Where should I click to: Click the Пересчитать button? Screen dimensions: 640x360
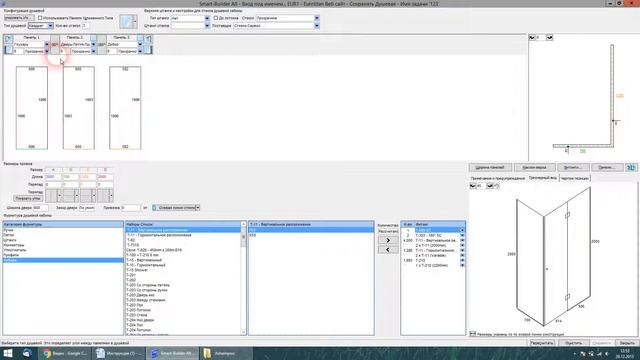click(x=542, y=343)
